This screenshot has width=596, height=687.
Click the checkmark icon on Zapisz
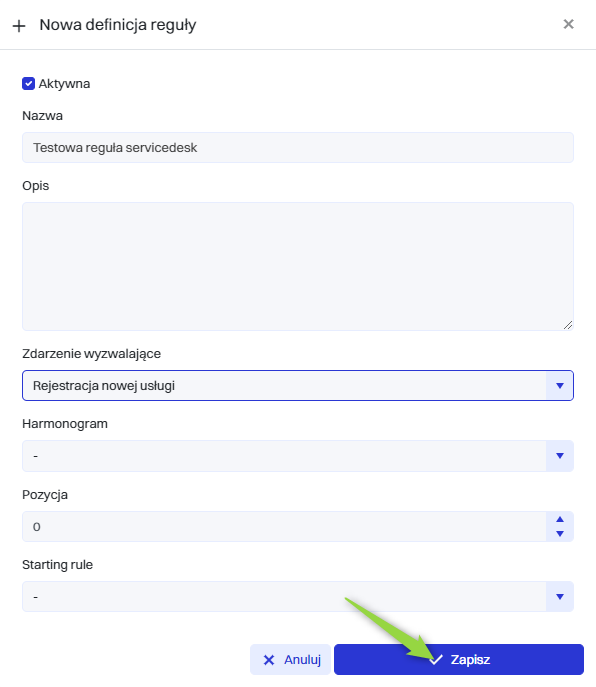pyautogui.click(x=436, y=659)
